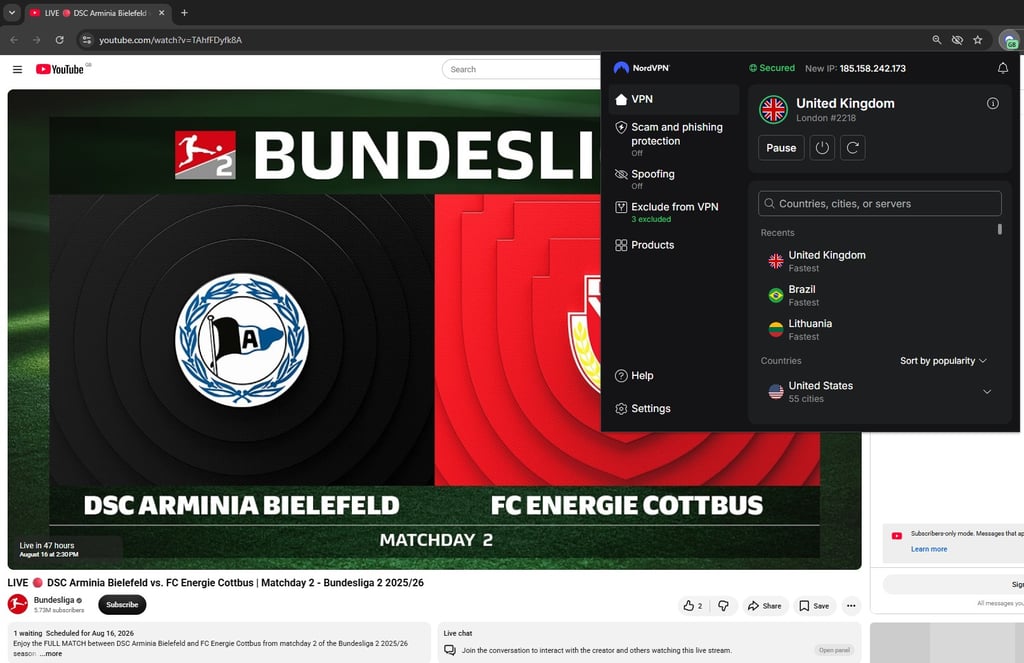Image resolution: width=1024 pixels, height=663 pixels.
Task: Open NordVPN Settings
Action: point(643,408)
